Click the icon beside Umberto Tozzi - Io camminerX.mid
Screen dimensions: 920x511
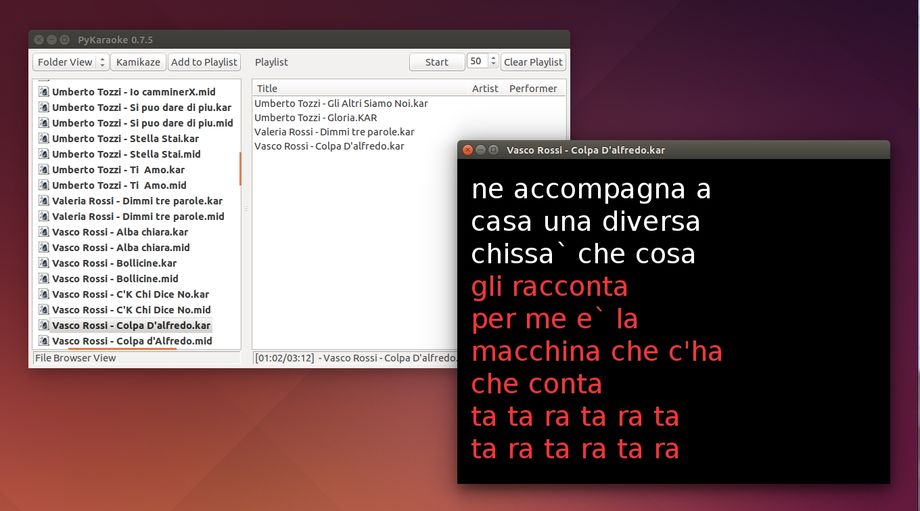[x=44, y=92]
